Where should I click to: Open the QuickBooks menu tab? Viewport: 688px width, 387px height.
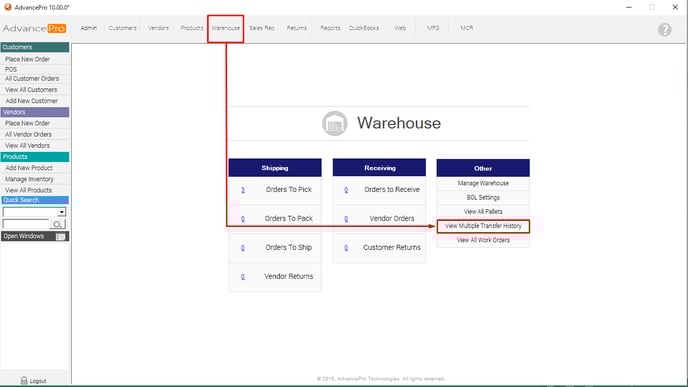(364, 28)
